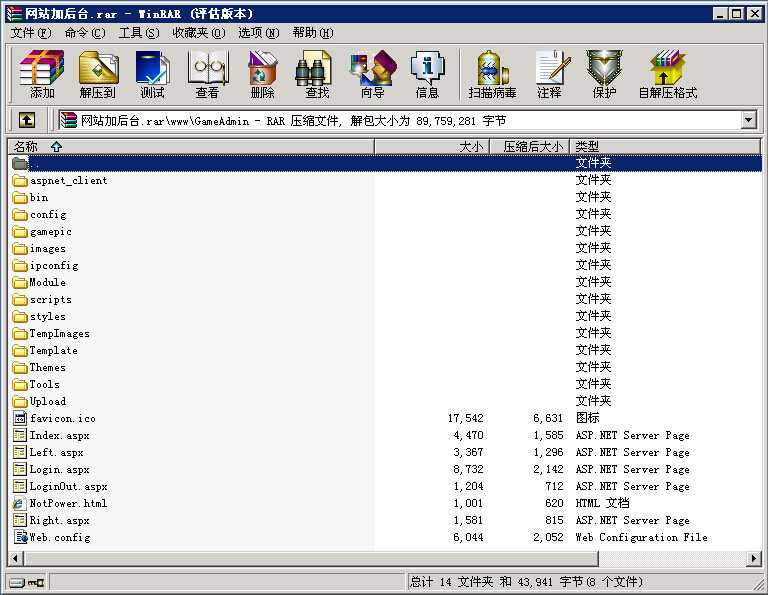The image size is (768, 595).
Task: Click the bin folder icon
Action: pyautogui.click(x=20, y=197)
